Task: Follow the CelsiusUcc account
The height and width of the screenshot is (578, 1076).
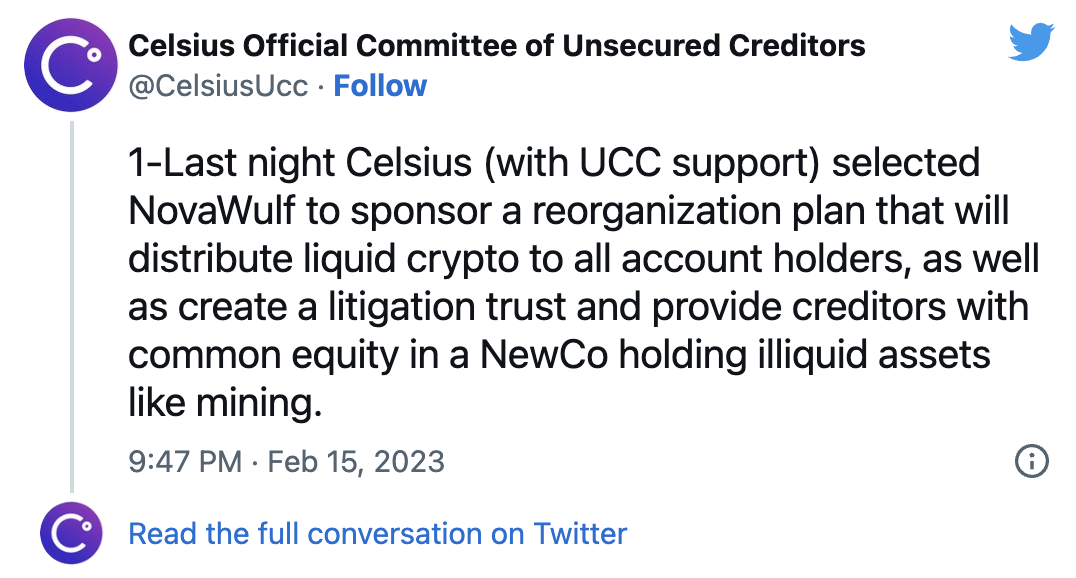Action: pos(380,86)
